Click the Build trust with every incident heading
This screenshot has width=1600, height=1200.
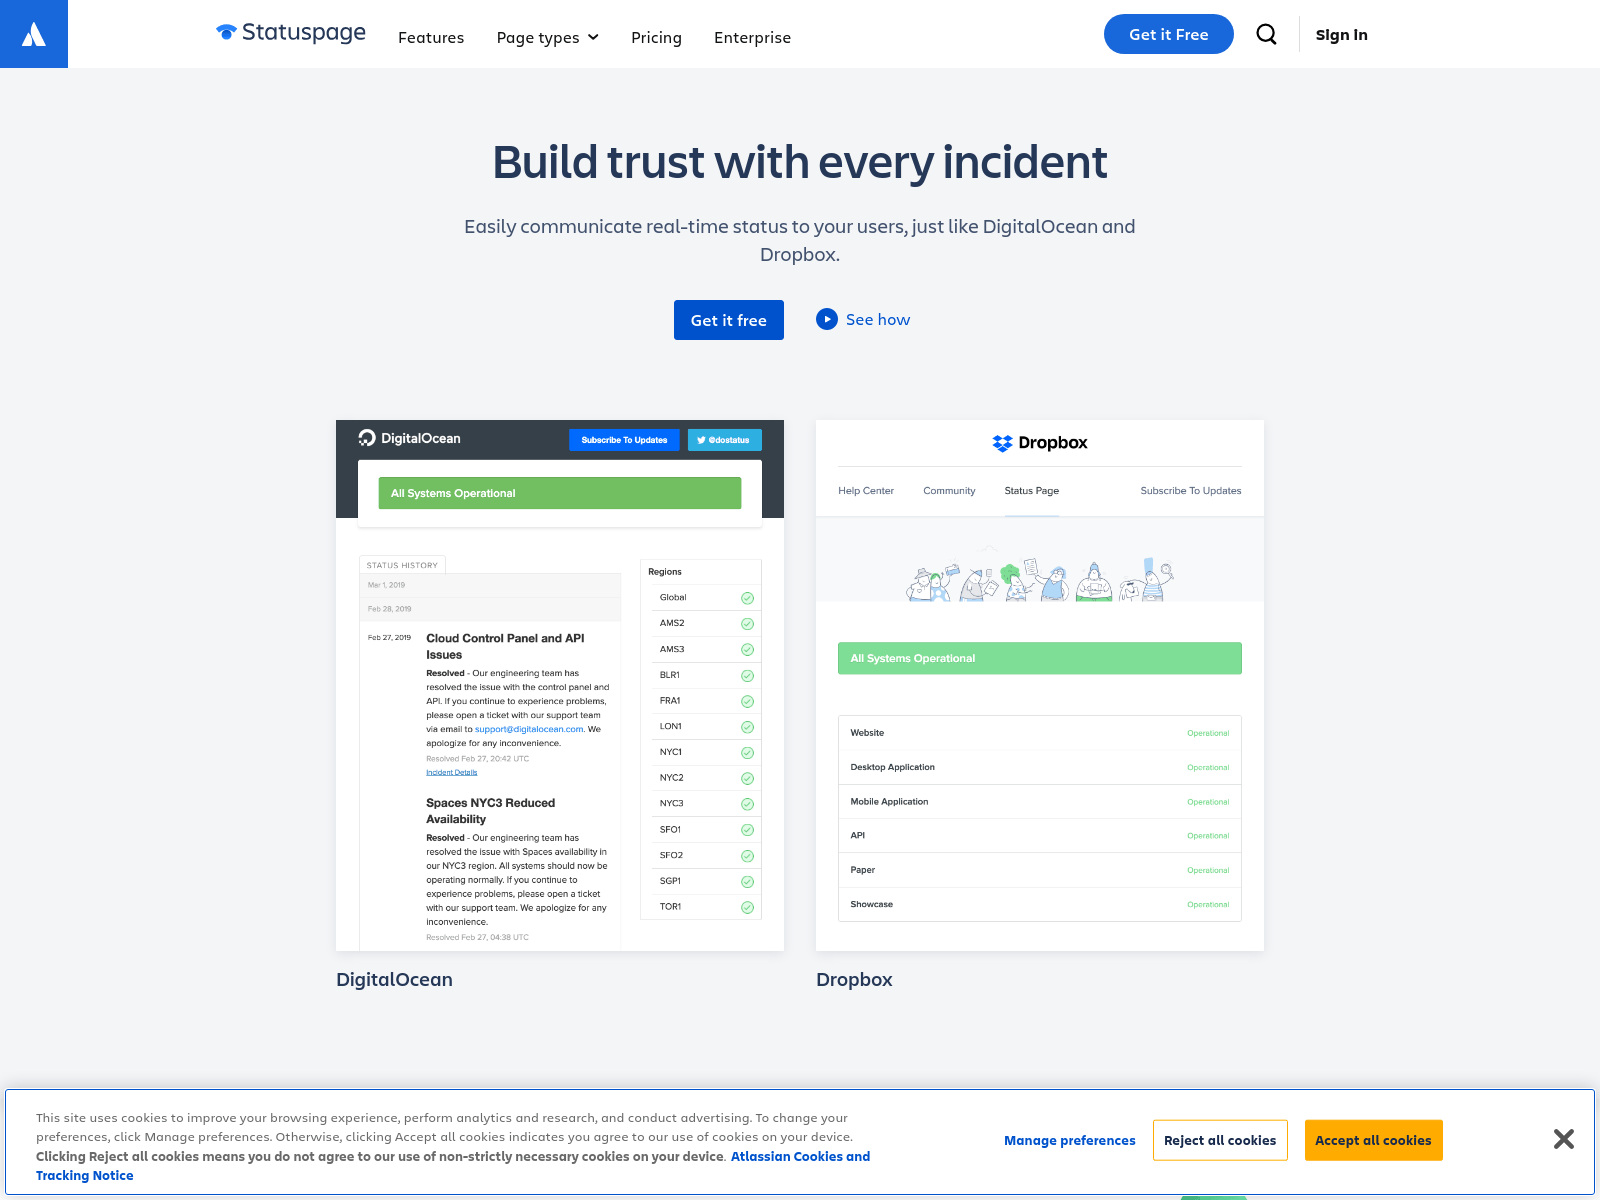coord(800,162)
